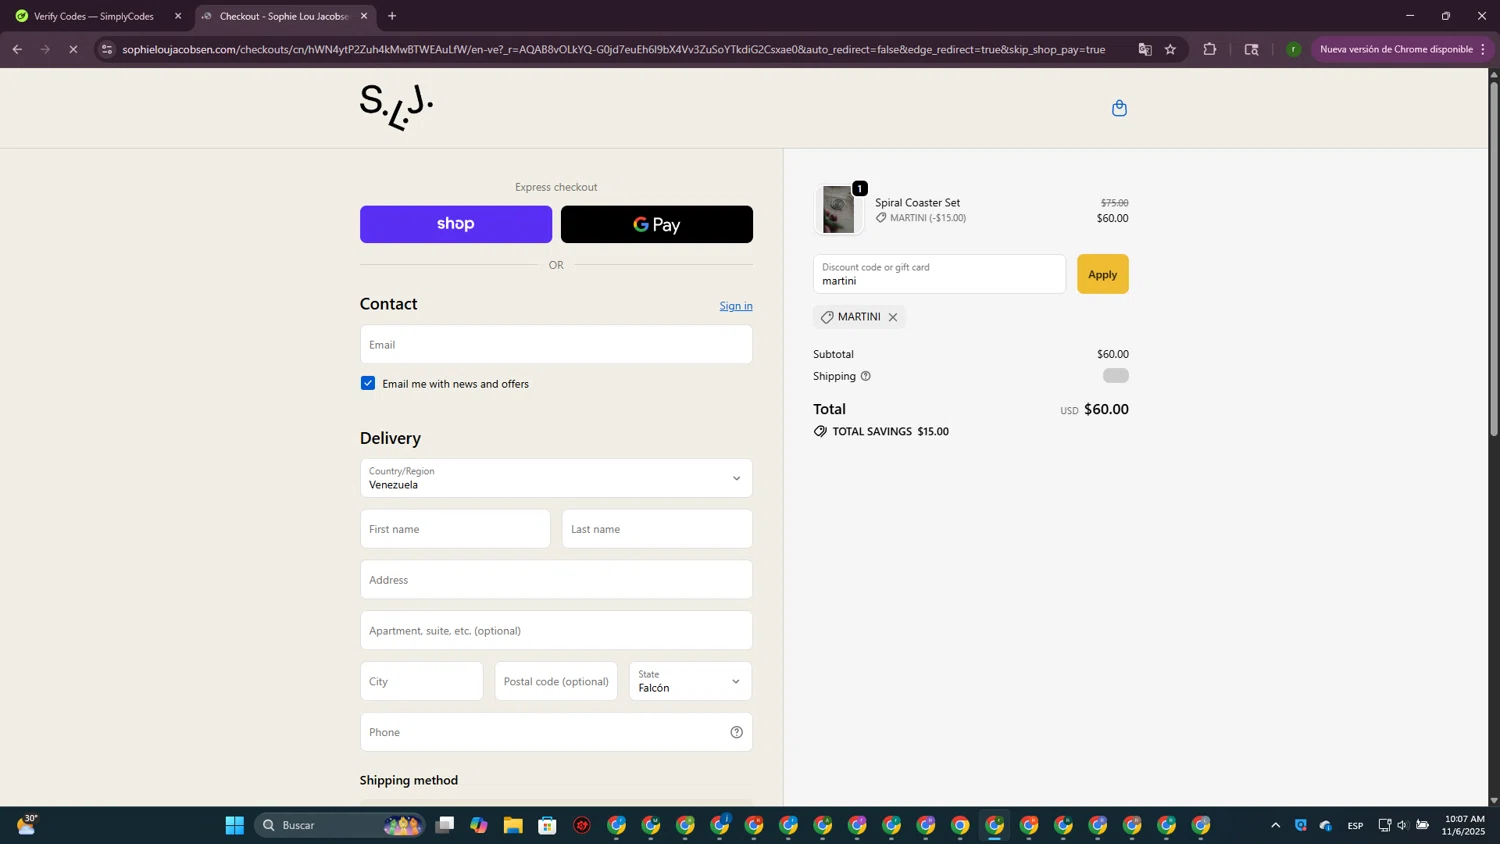Click the 'MARTINI (-$15.00)' discount line
Image resolution: width=1500 pixels, height=844 pixels.
[x=927, y=218]
